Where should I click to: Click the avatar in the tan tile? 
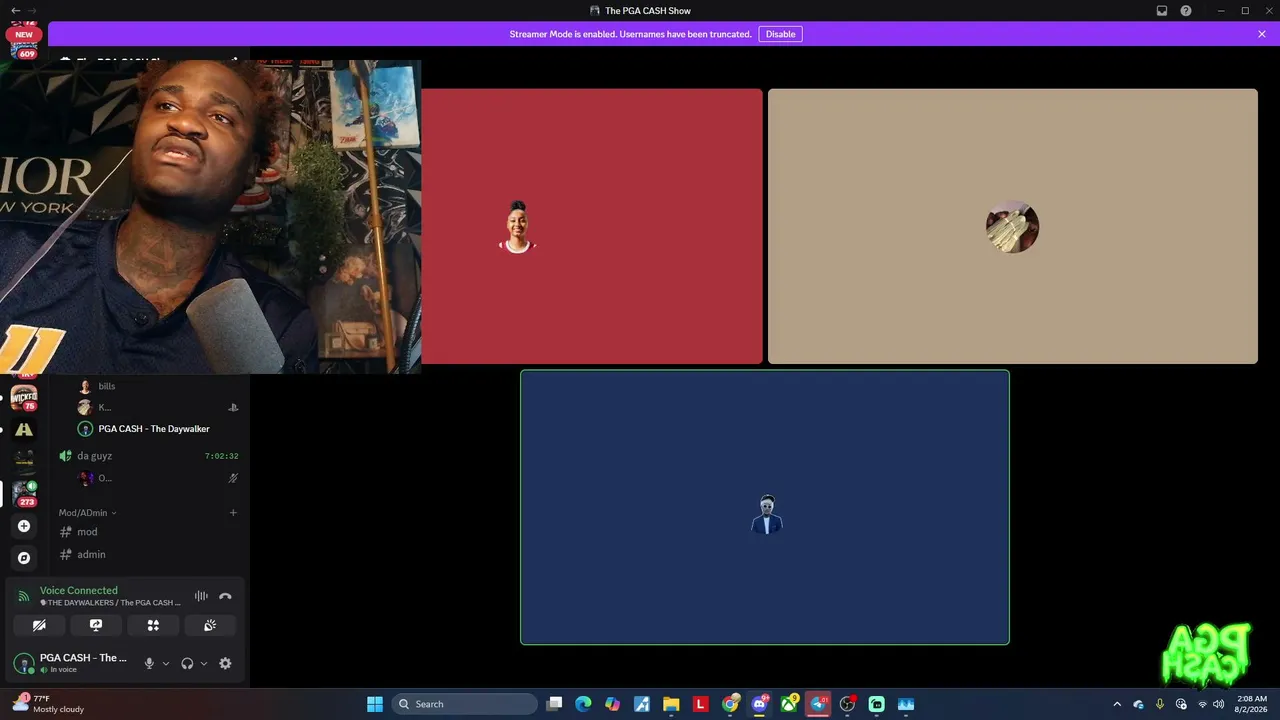[1012, 227]
